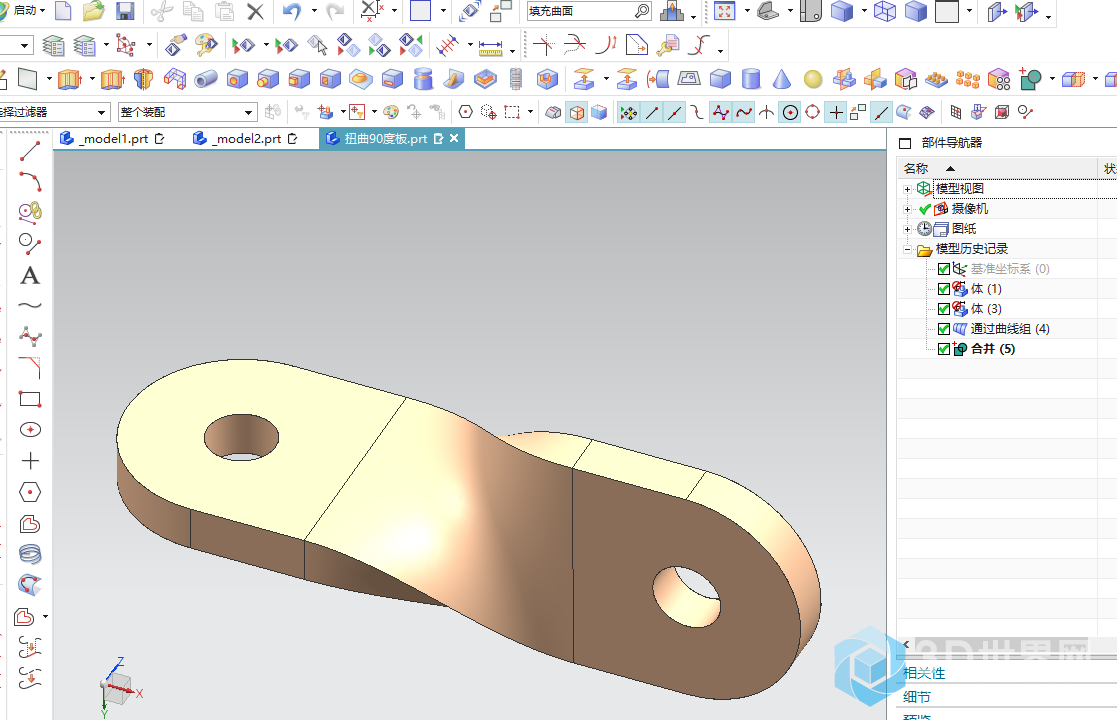1117x720 pixels.
Task: Uncheck the 合并 (5) feature checkbox
Action: coord(944,349)
